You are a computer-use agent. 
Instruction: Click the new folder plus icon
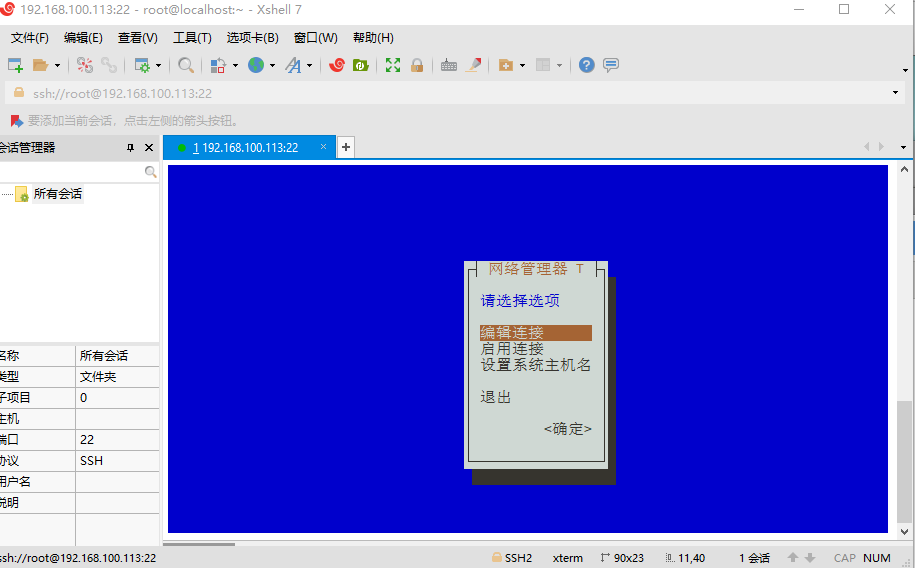point(505,65)
